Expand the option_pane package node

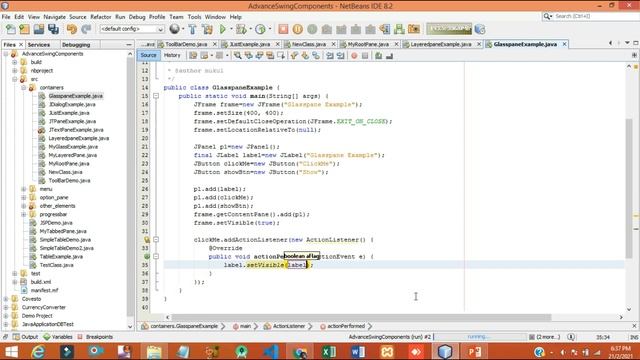pos(24,198)
